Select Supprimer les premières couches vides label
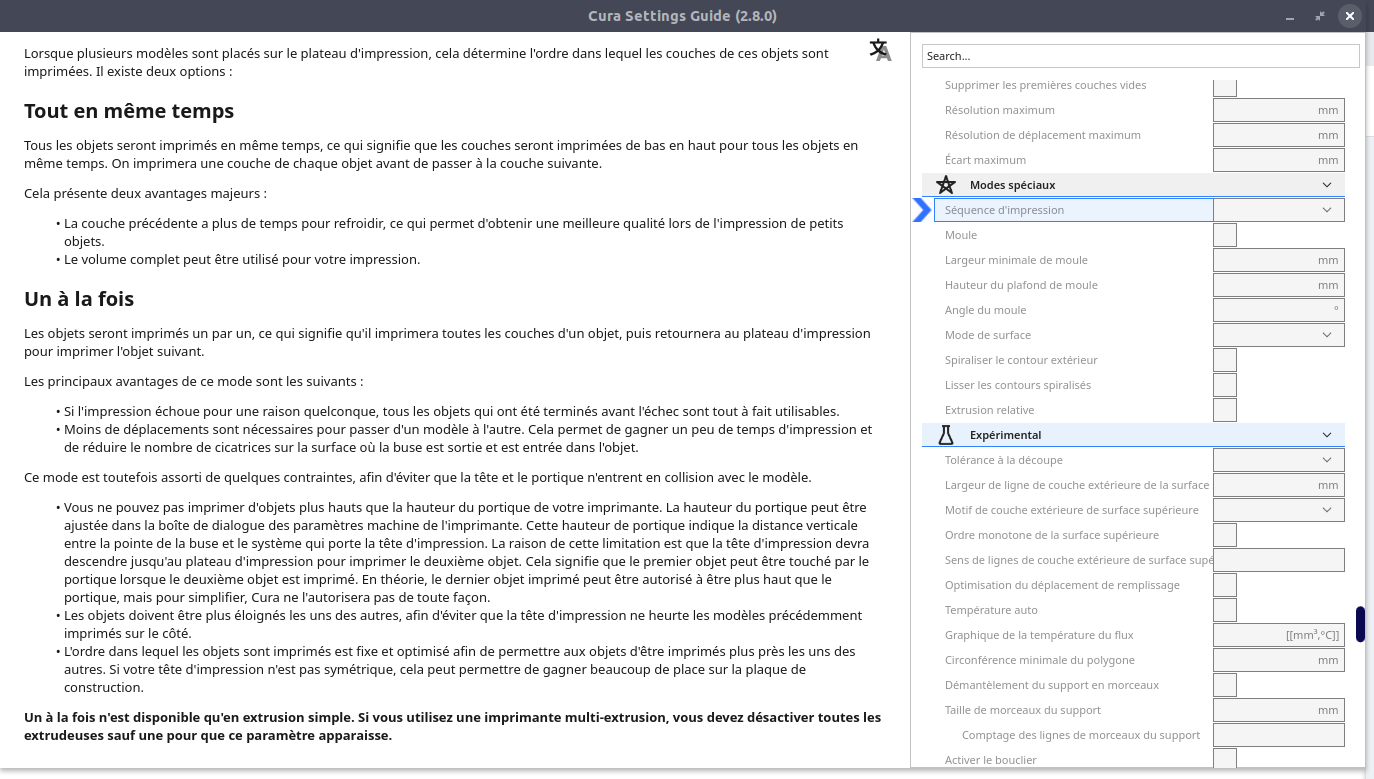Screen dimensions: 1374x779 point(1046,85)
